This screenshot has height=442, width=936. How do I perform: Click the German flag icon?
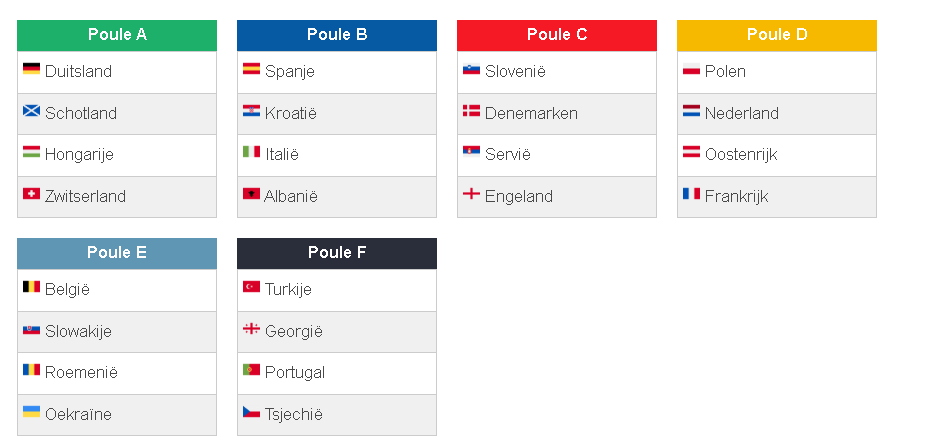[x=31, y=69]
